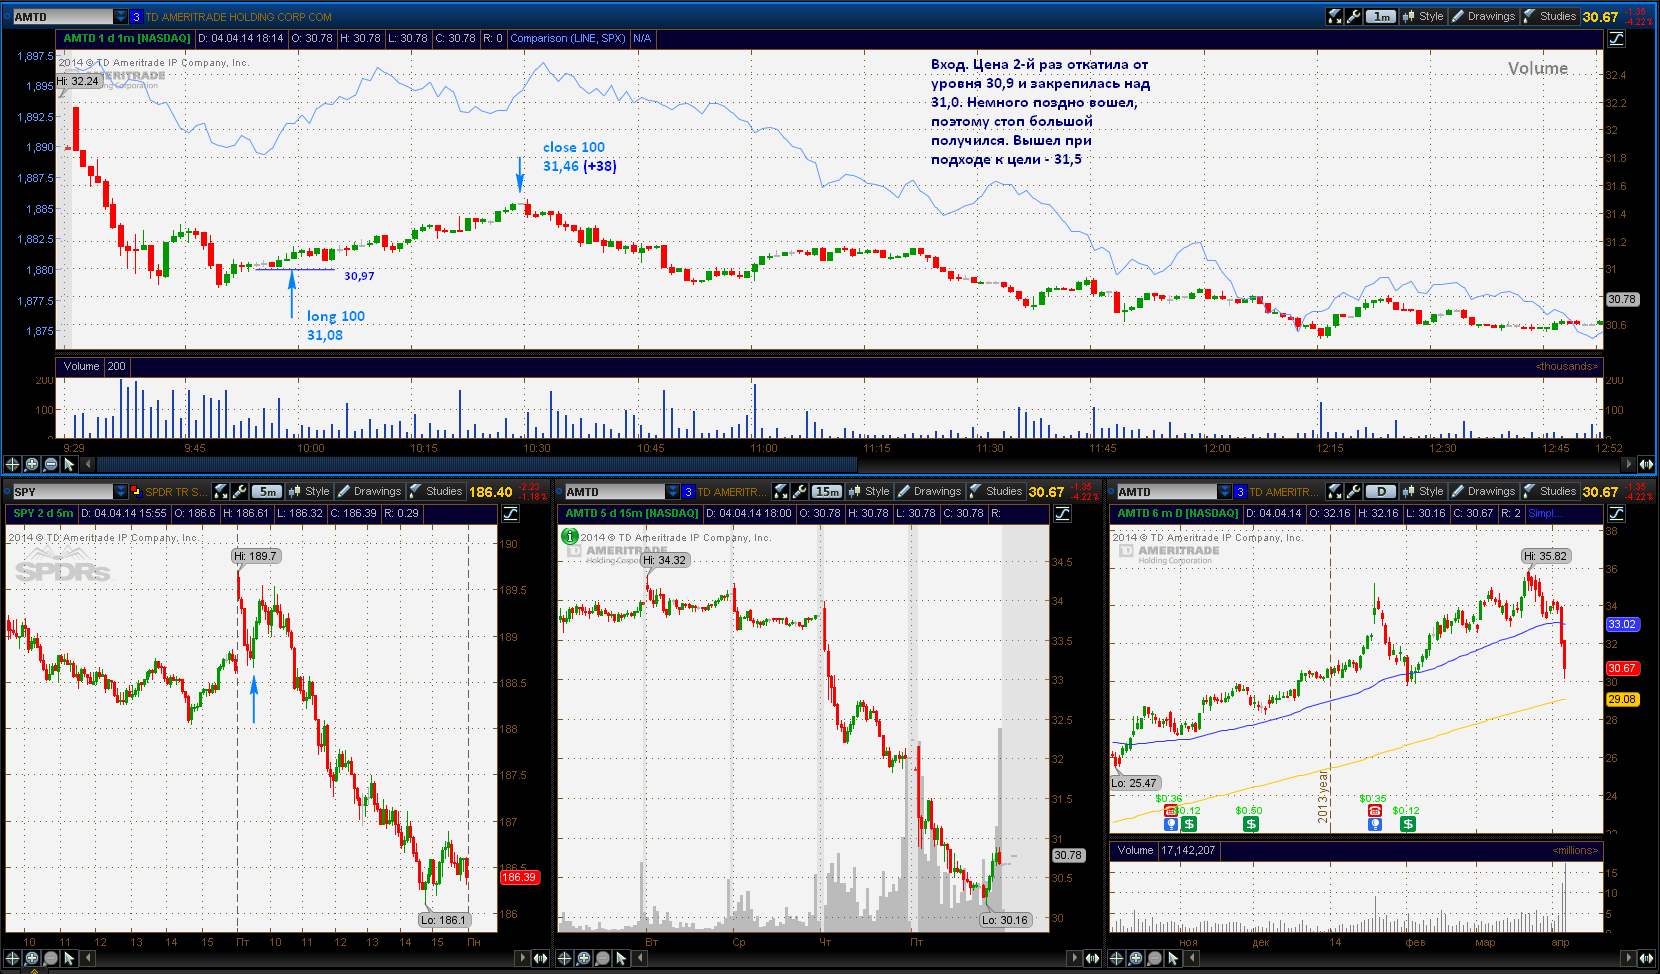Click color link icon next to SPY symbol
Image resolution: width=1660 pixels, height=974 pixels.
click(x=136, y=491)
